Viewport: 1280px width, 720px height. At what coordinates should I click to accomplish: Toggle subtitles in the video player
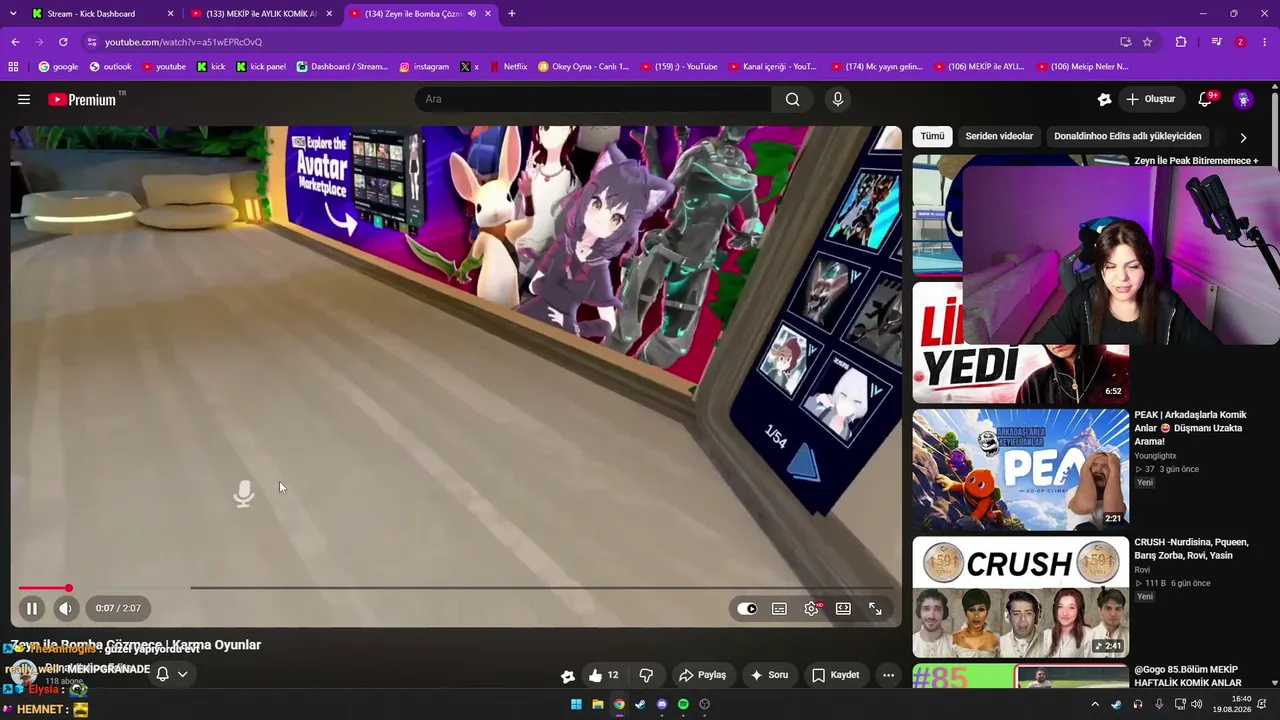click(x=779, y=608)
